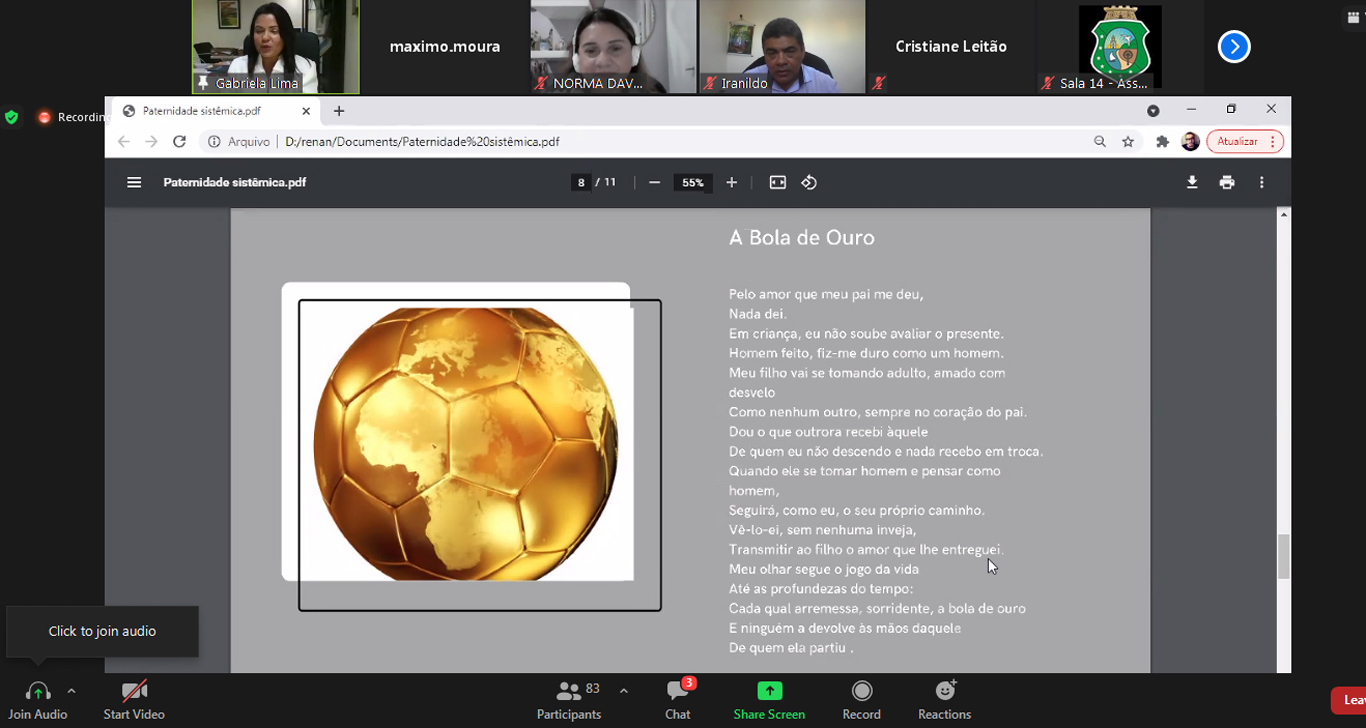Bookmark this page with the star icon
This screenshot has height=728, width=1366.
1128,142
